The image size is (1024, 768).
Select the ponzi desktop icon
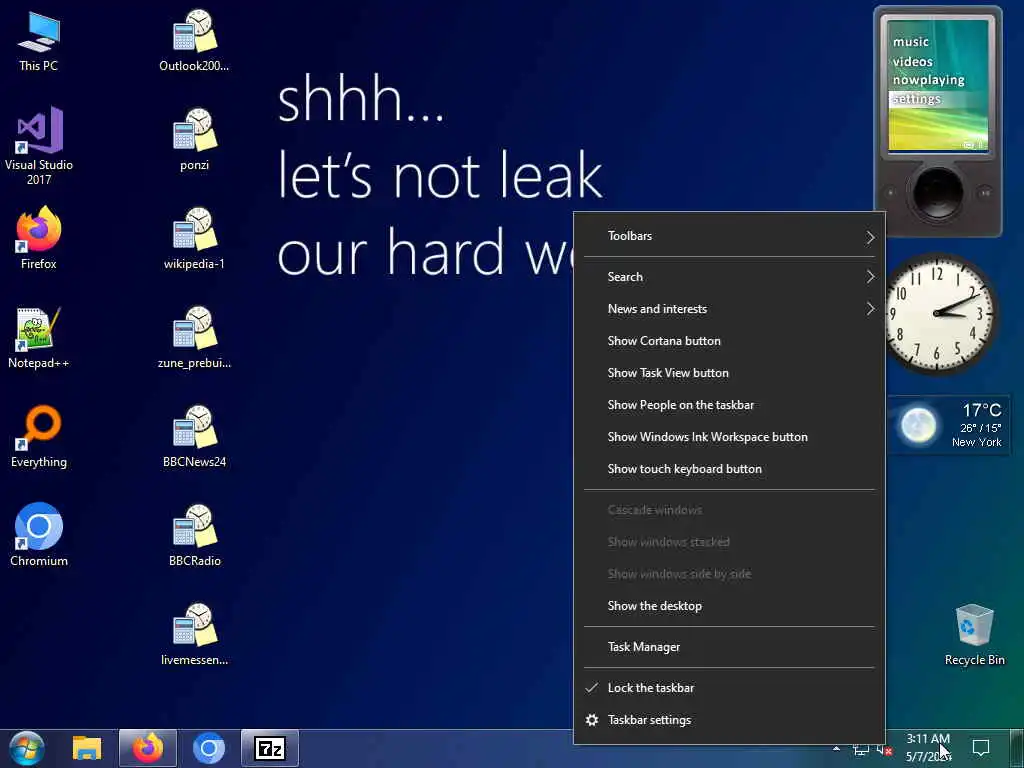[194, 140]
